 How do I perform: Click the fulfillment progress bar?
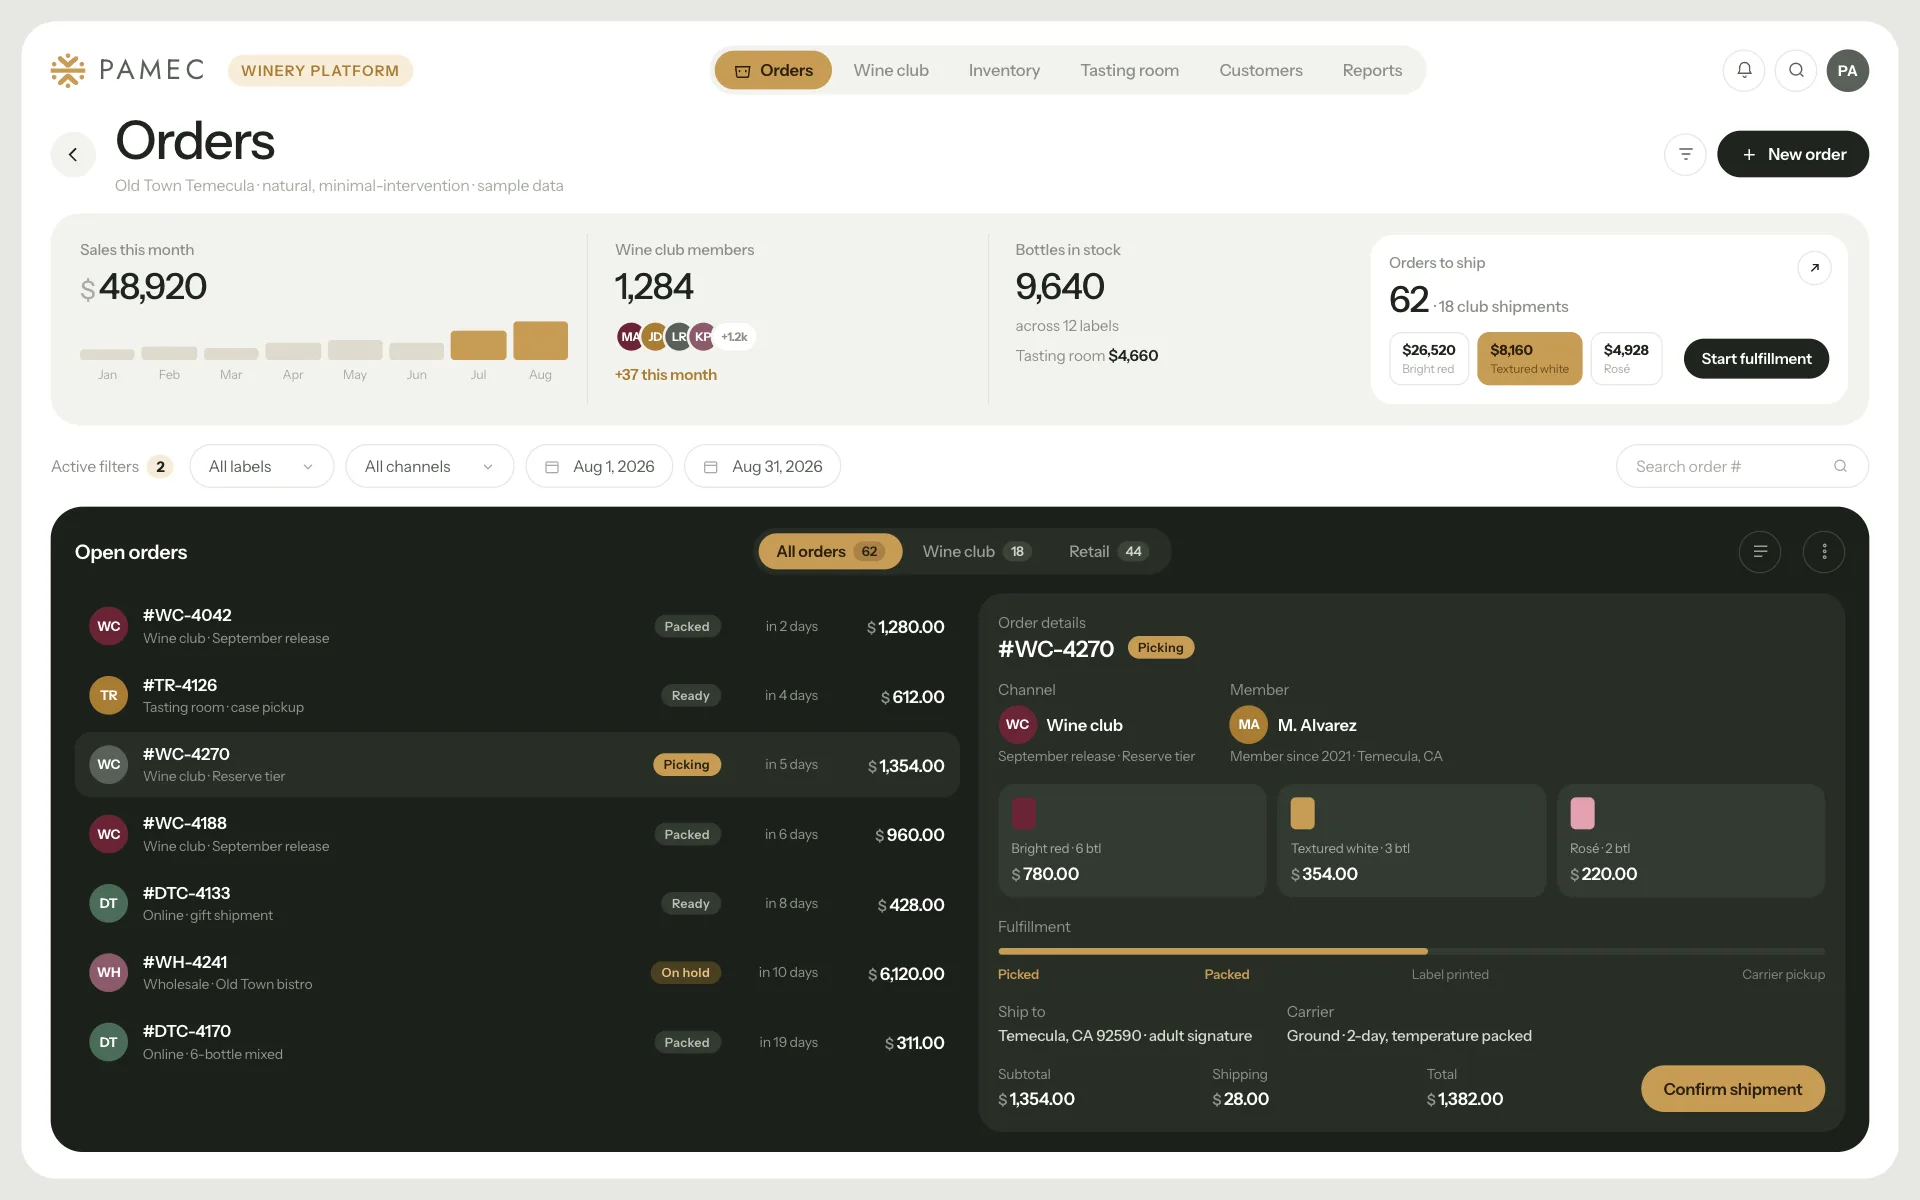tap(1411, 951)
